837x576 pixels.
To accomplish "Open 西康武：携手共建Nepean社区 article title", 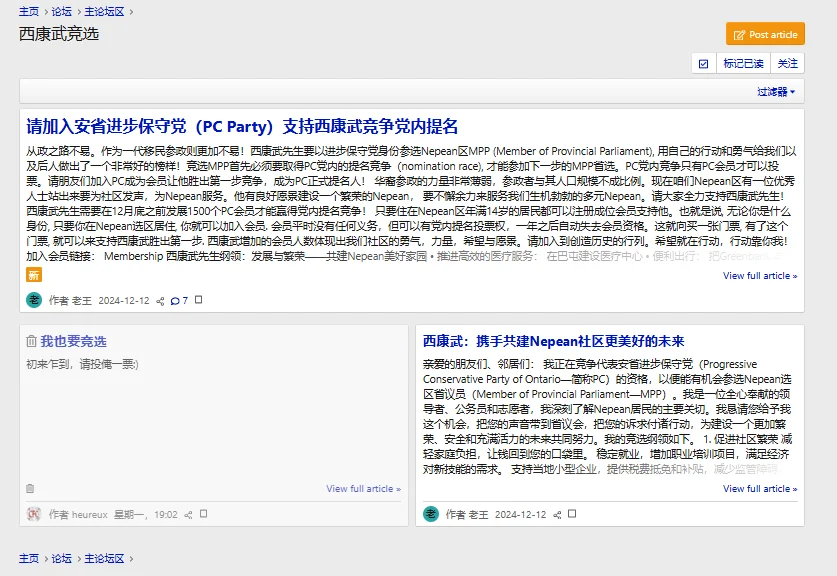I will pyautogui.click(x=554, y=341).
